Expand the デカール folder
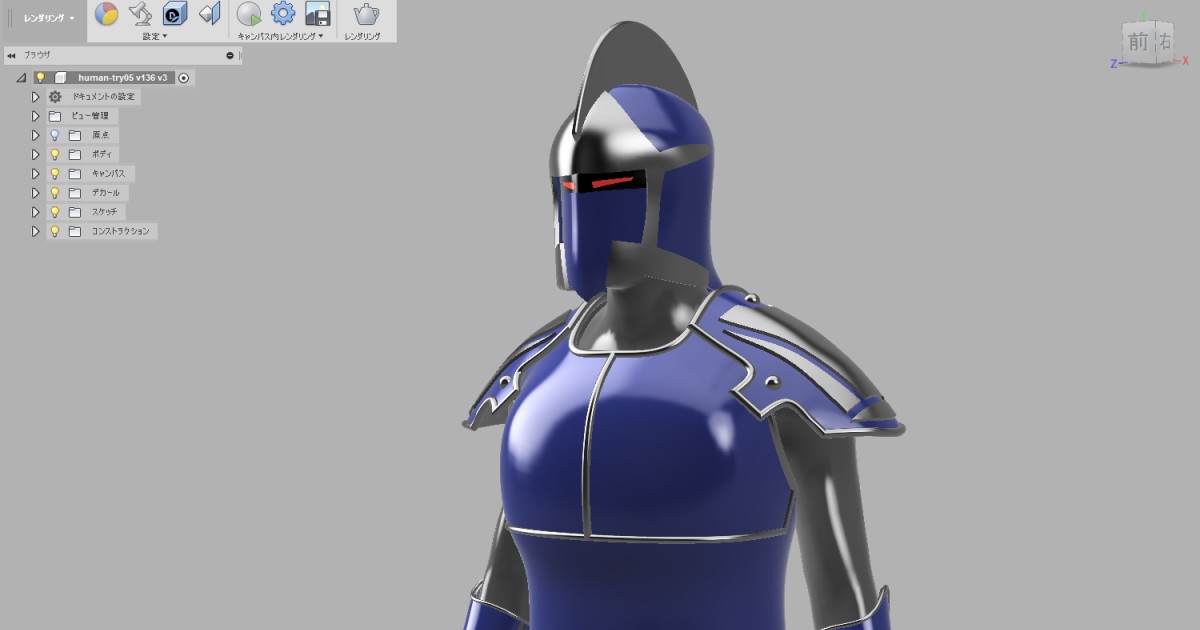1200x630 pixels. [35, 192]
